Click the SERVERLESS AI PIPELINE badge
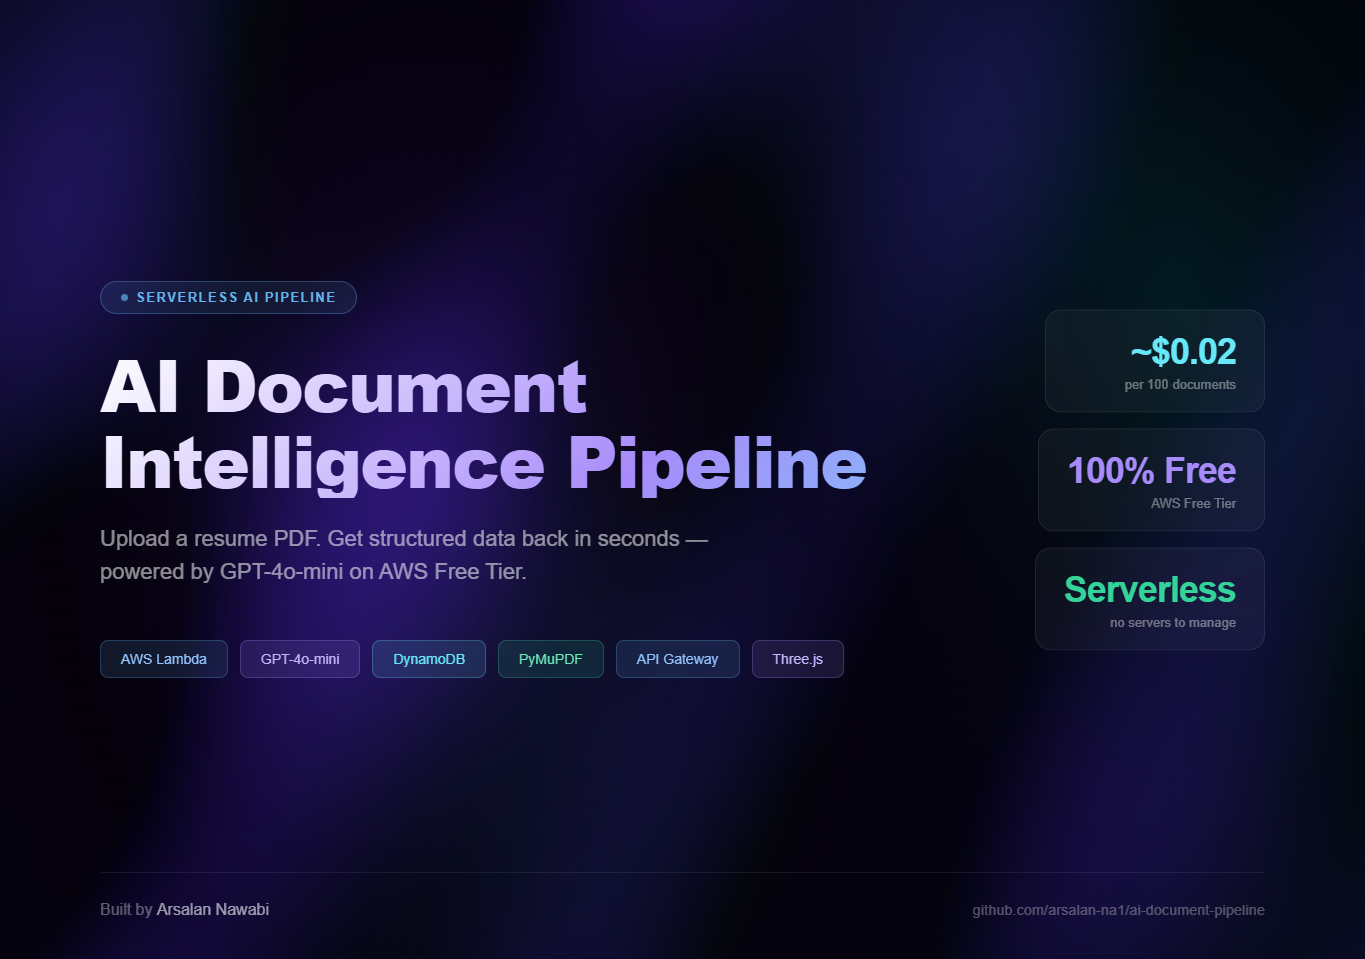Screen dimensions: 1365x959 pyautogui.click(x=228, y=297)
